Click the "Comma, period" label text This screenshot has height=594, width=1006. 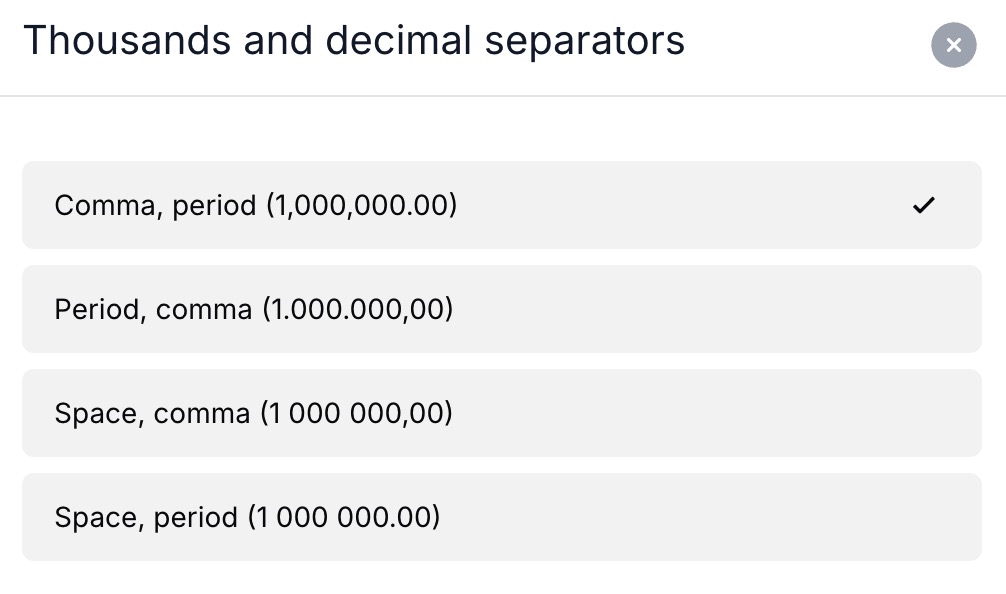click(155, 205)
